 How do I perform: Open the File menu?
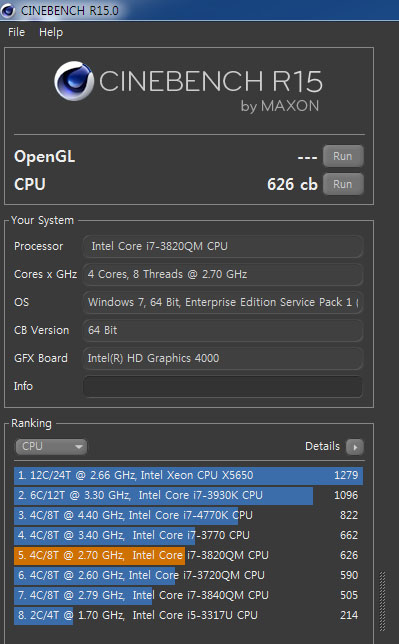pos(16,32)
